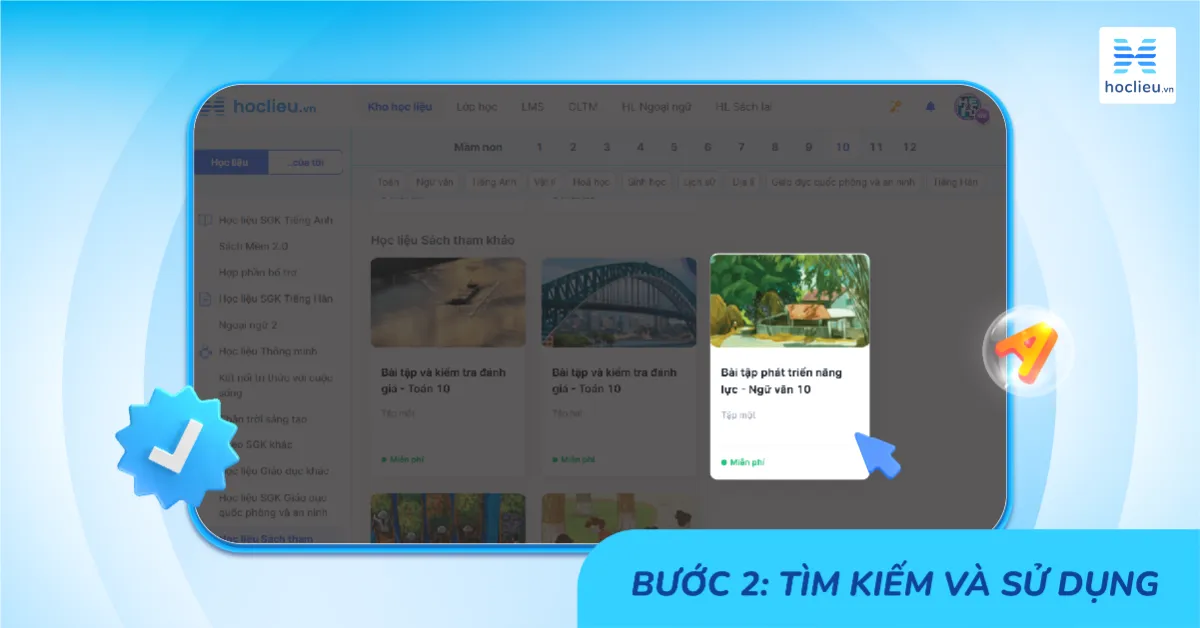Click the Học liệu Sách tham khảo heading
Image resolution: width=1200 pixels, height=628 pixels.
(442, 240)
